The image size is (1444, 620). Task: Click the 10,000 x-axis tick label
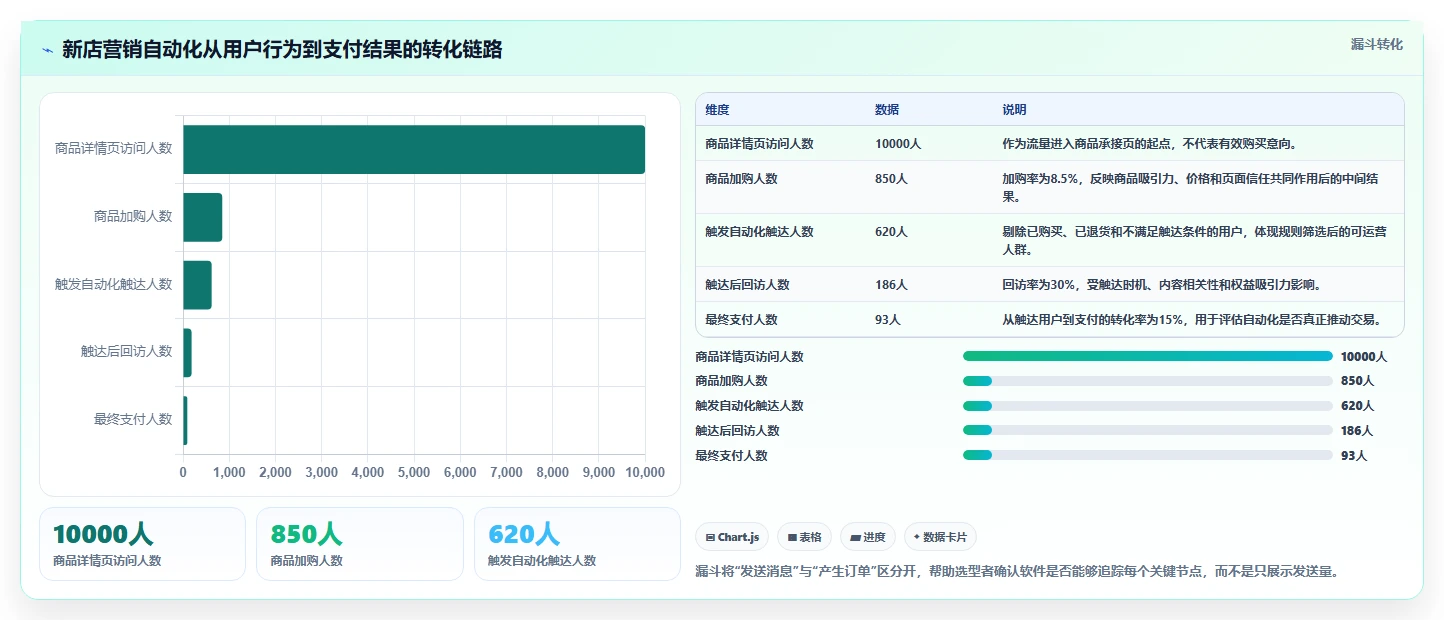(645, 472)
